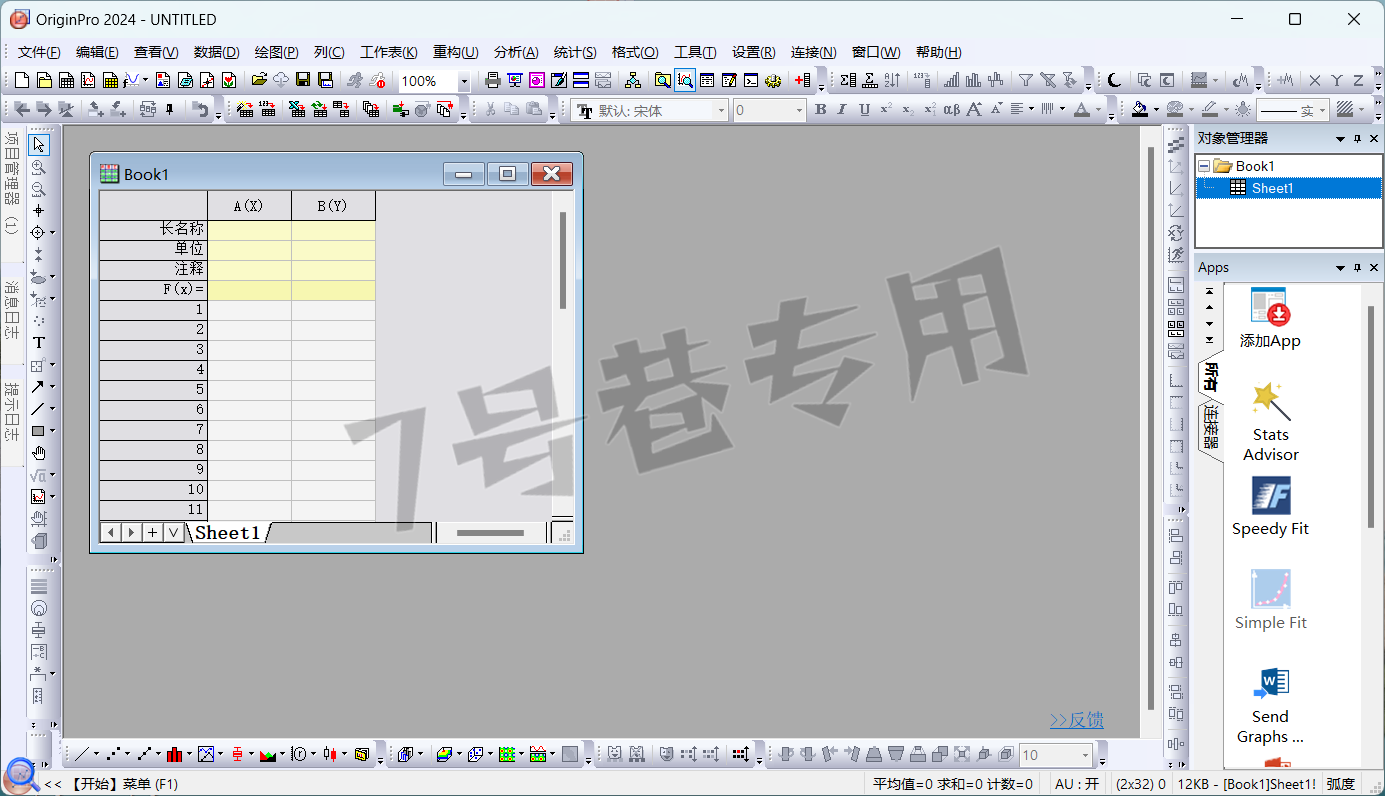
Task: Open the font name dropdown
Action: tap(720, 111)
